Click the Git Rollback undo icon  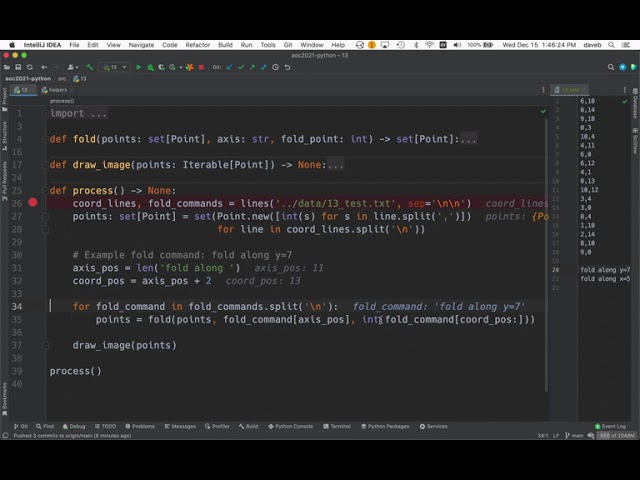click(287, 67)
